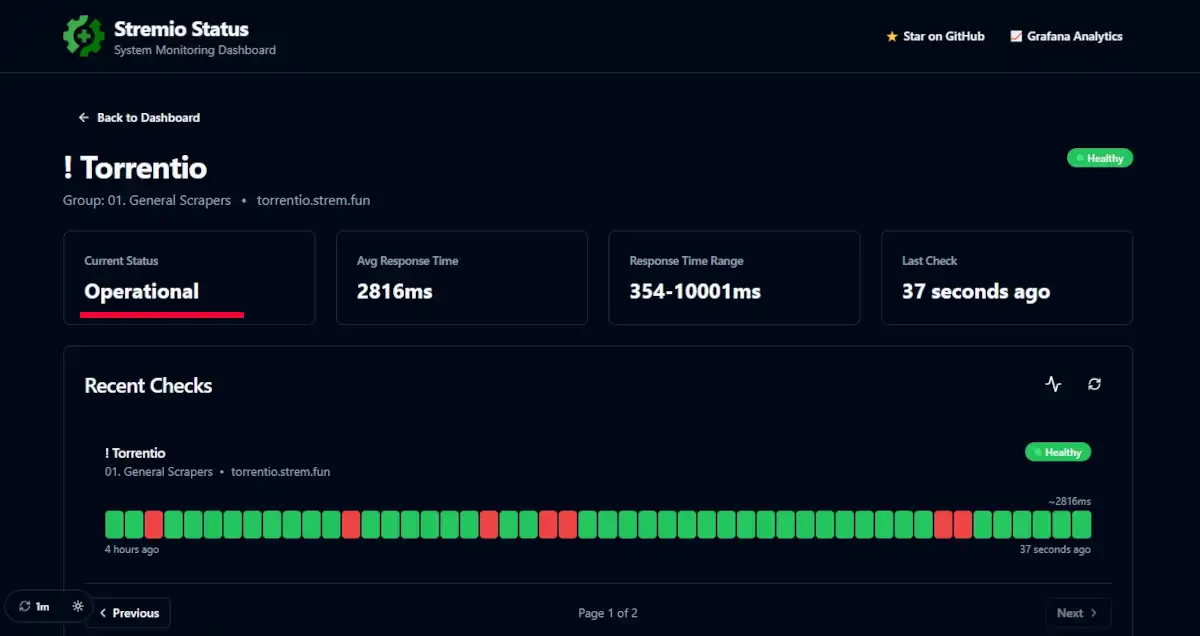This screenshot has width=1200, height=636.
Task: Select the last green check bar on the right
Action: 1081,525
